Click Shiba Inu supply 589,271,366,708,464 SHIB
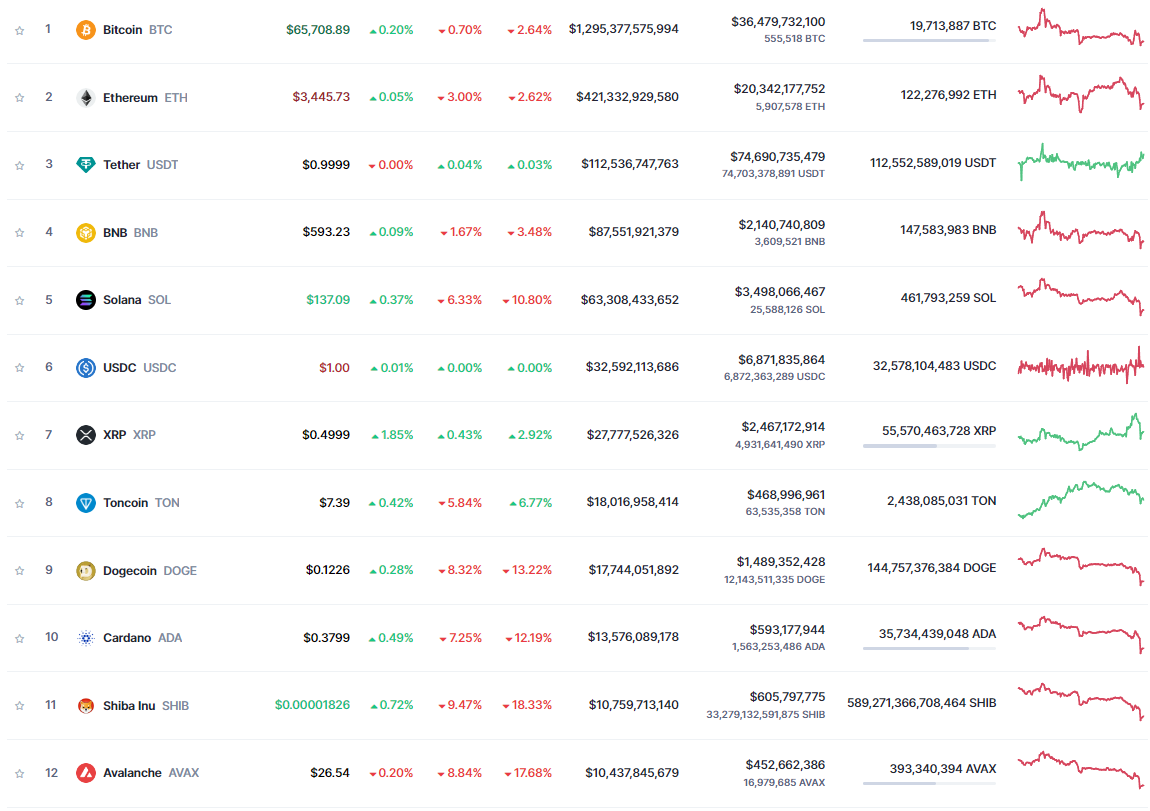Screen dimensions: 1150x811 (x=922, y=702)
